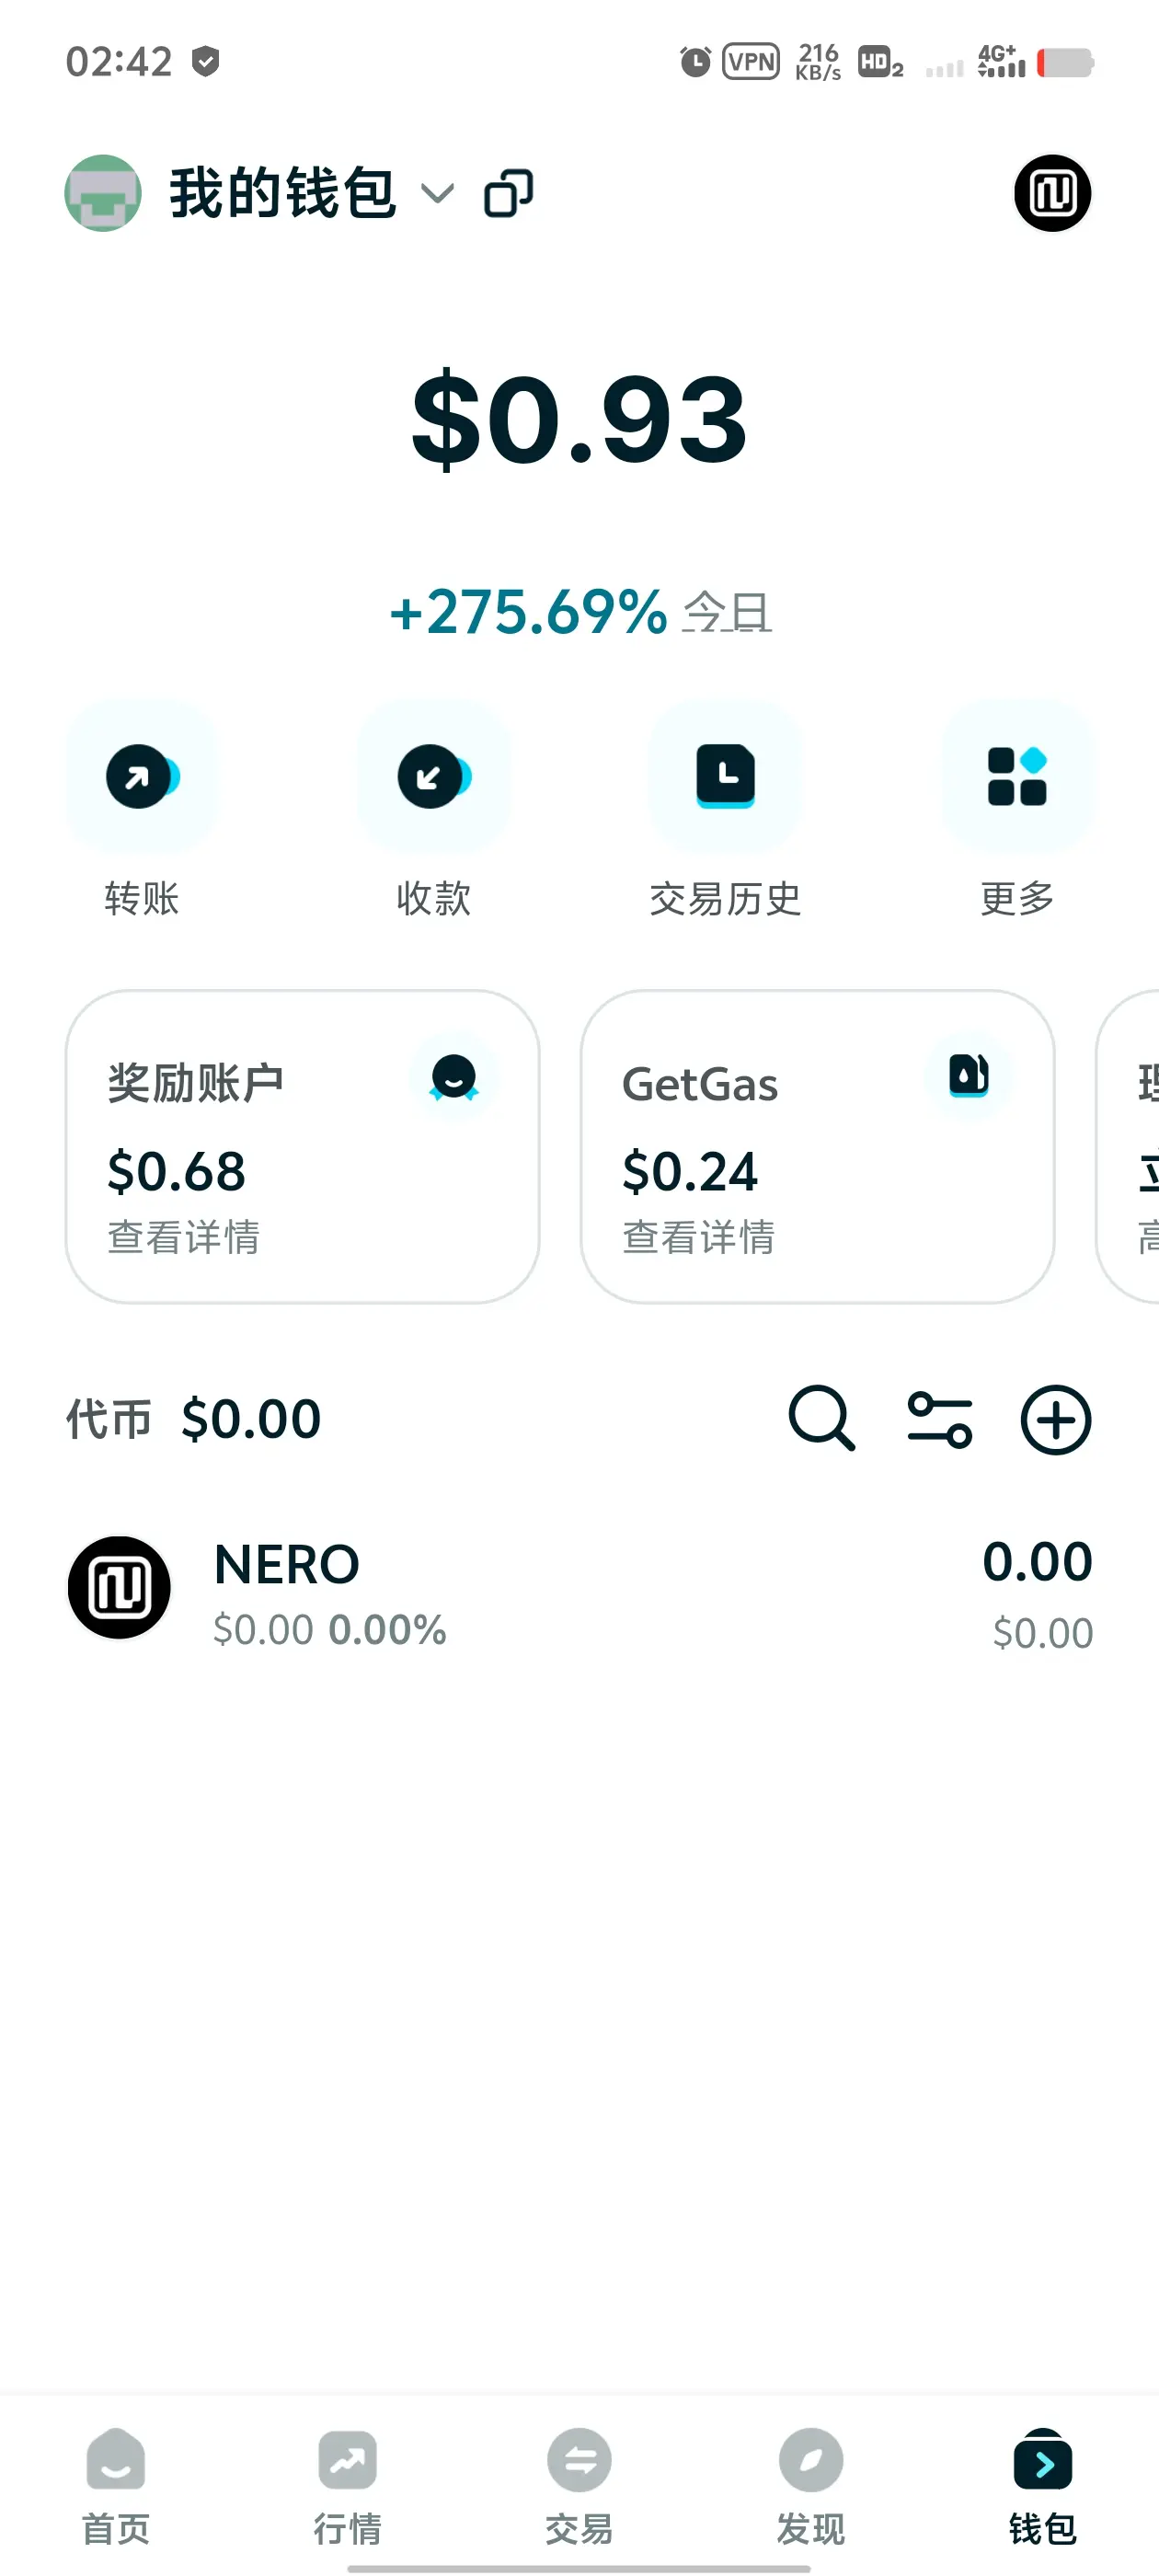Tap the transfer (转账) arrow icon
This screenshot has width=1159, height=2576.
click(x=141, y=776)
